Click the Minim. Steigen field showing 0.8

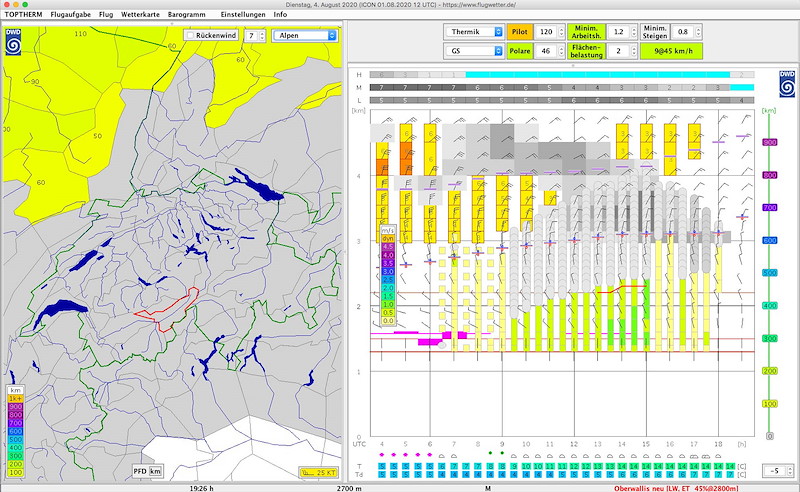click(683, 32)
